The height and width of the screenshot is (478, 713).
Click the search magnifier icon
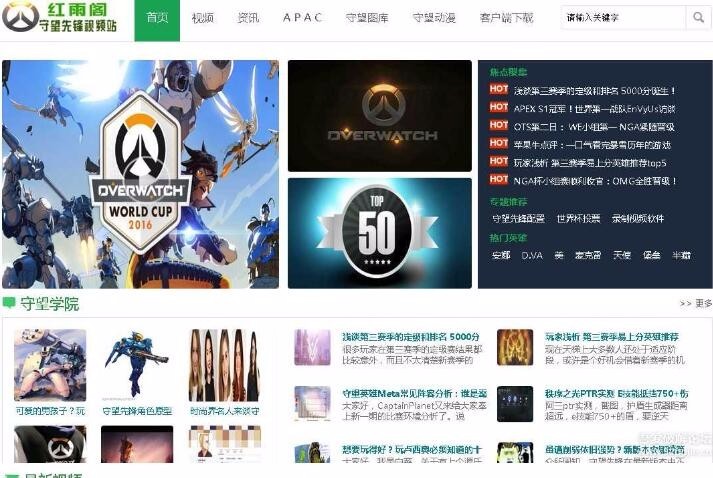(698, 18)
